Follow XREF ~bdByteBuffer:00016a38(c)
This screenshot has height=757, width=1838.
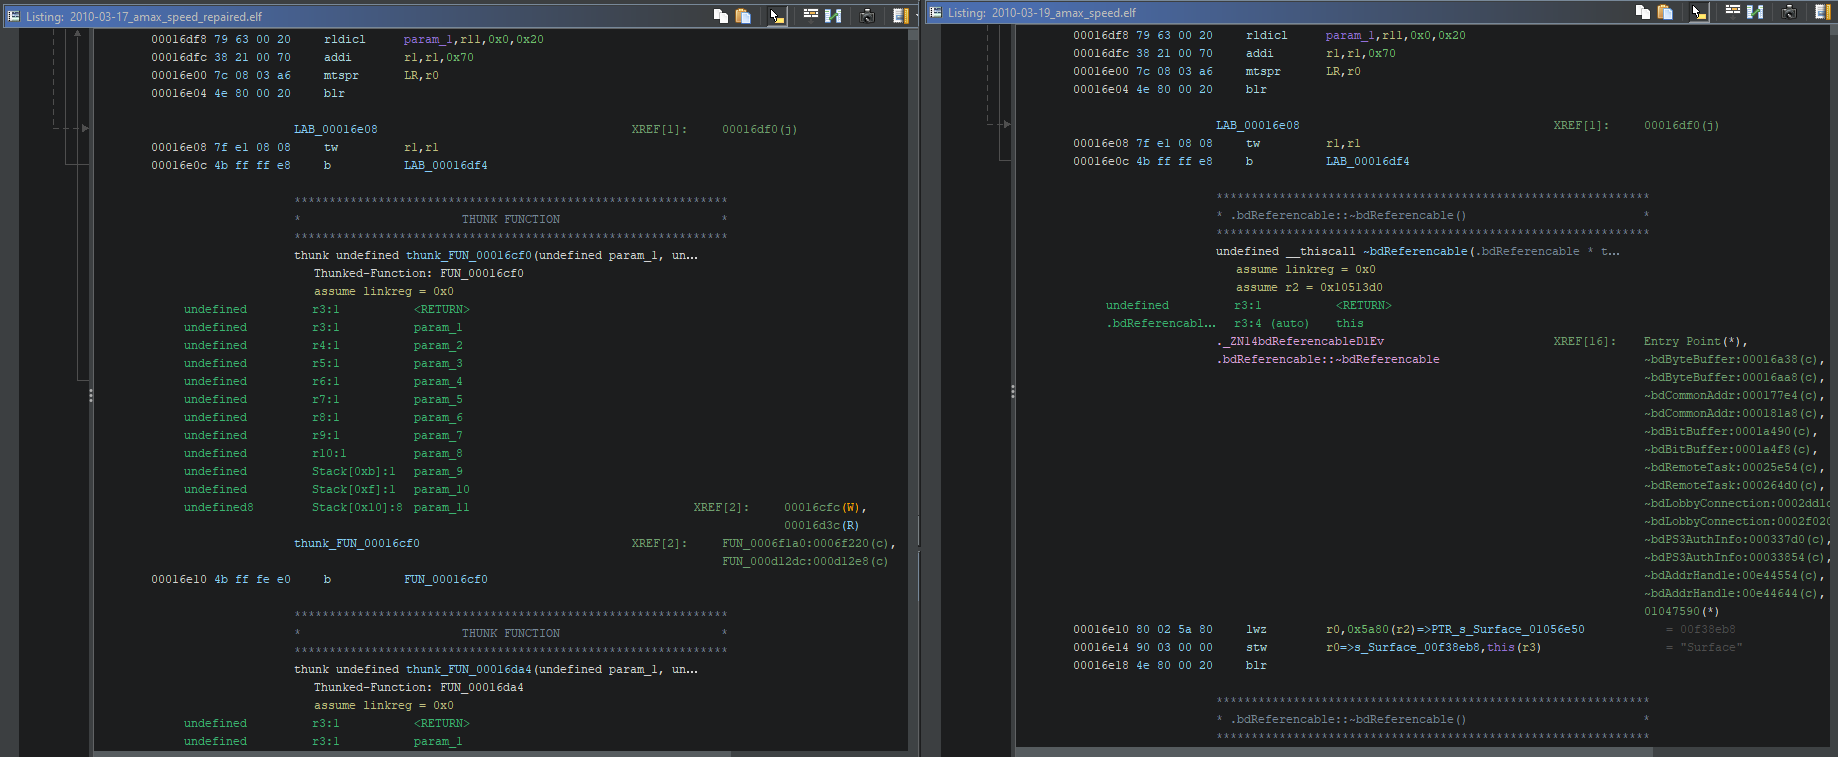click(x=1733, y=360)
